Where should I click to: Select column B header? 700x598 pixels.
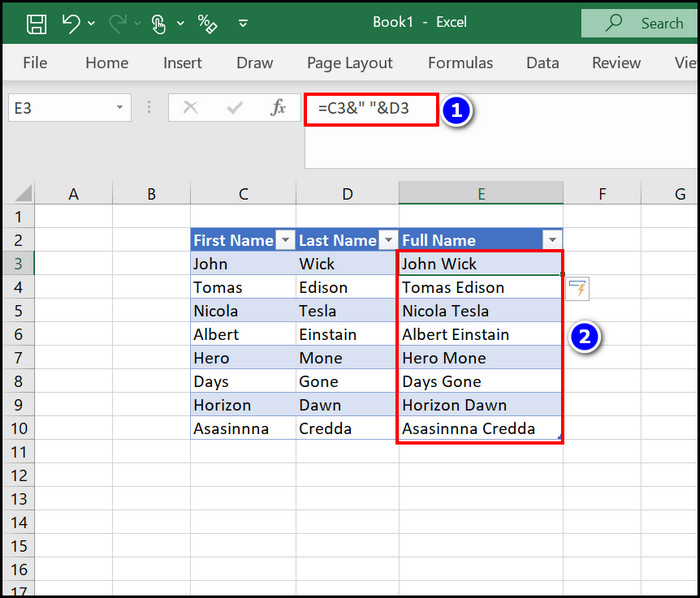pyautogui.click(x=151, y=194)
